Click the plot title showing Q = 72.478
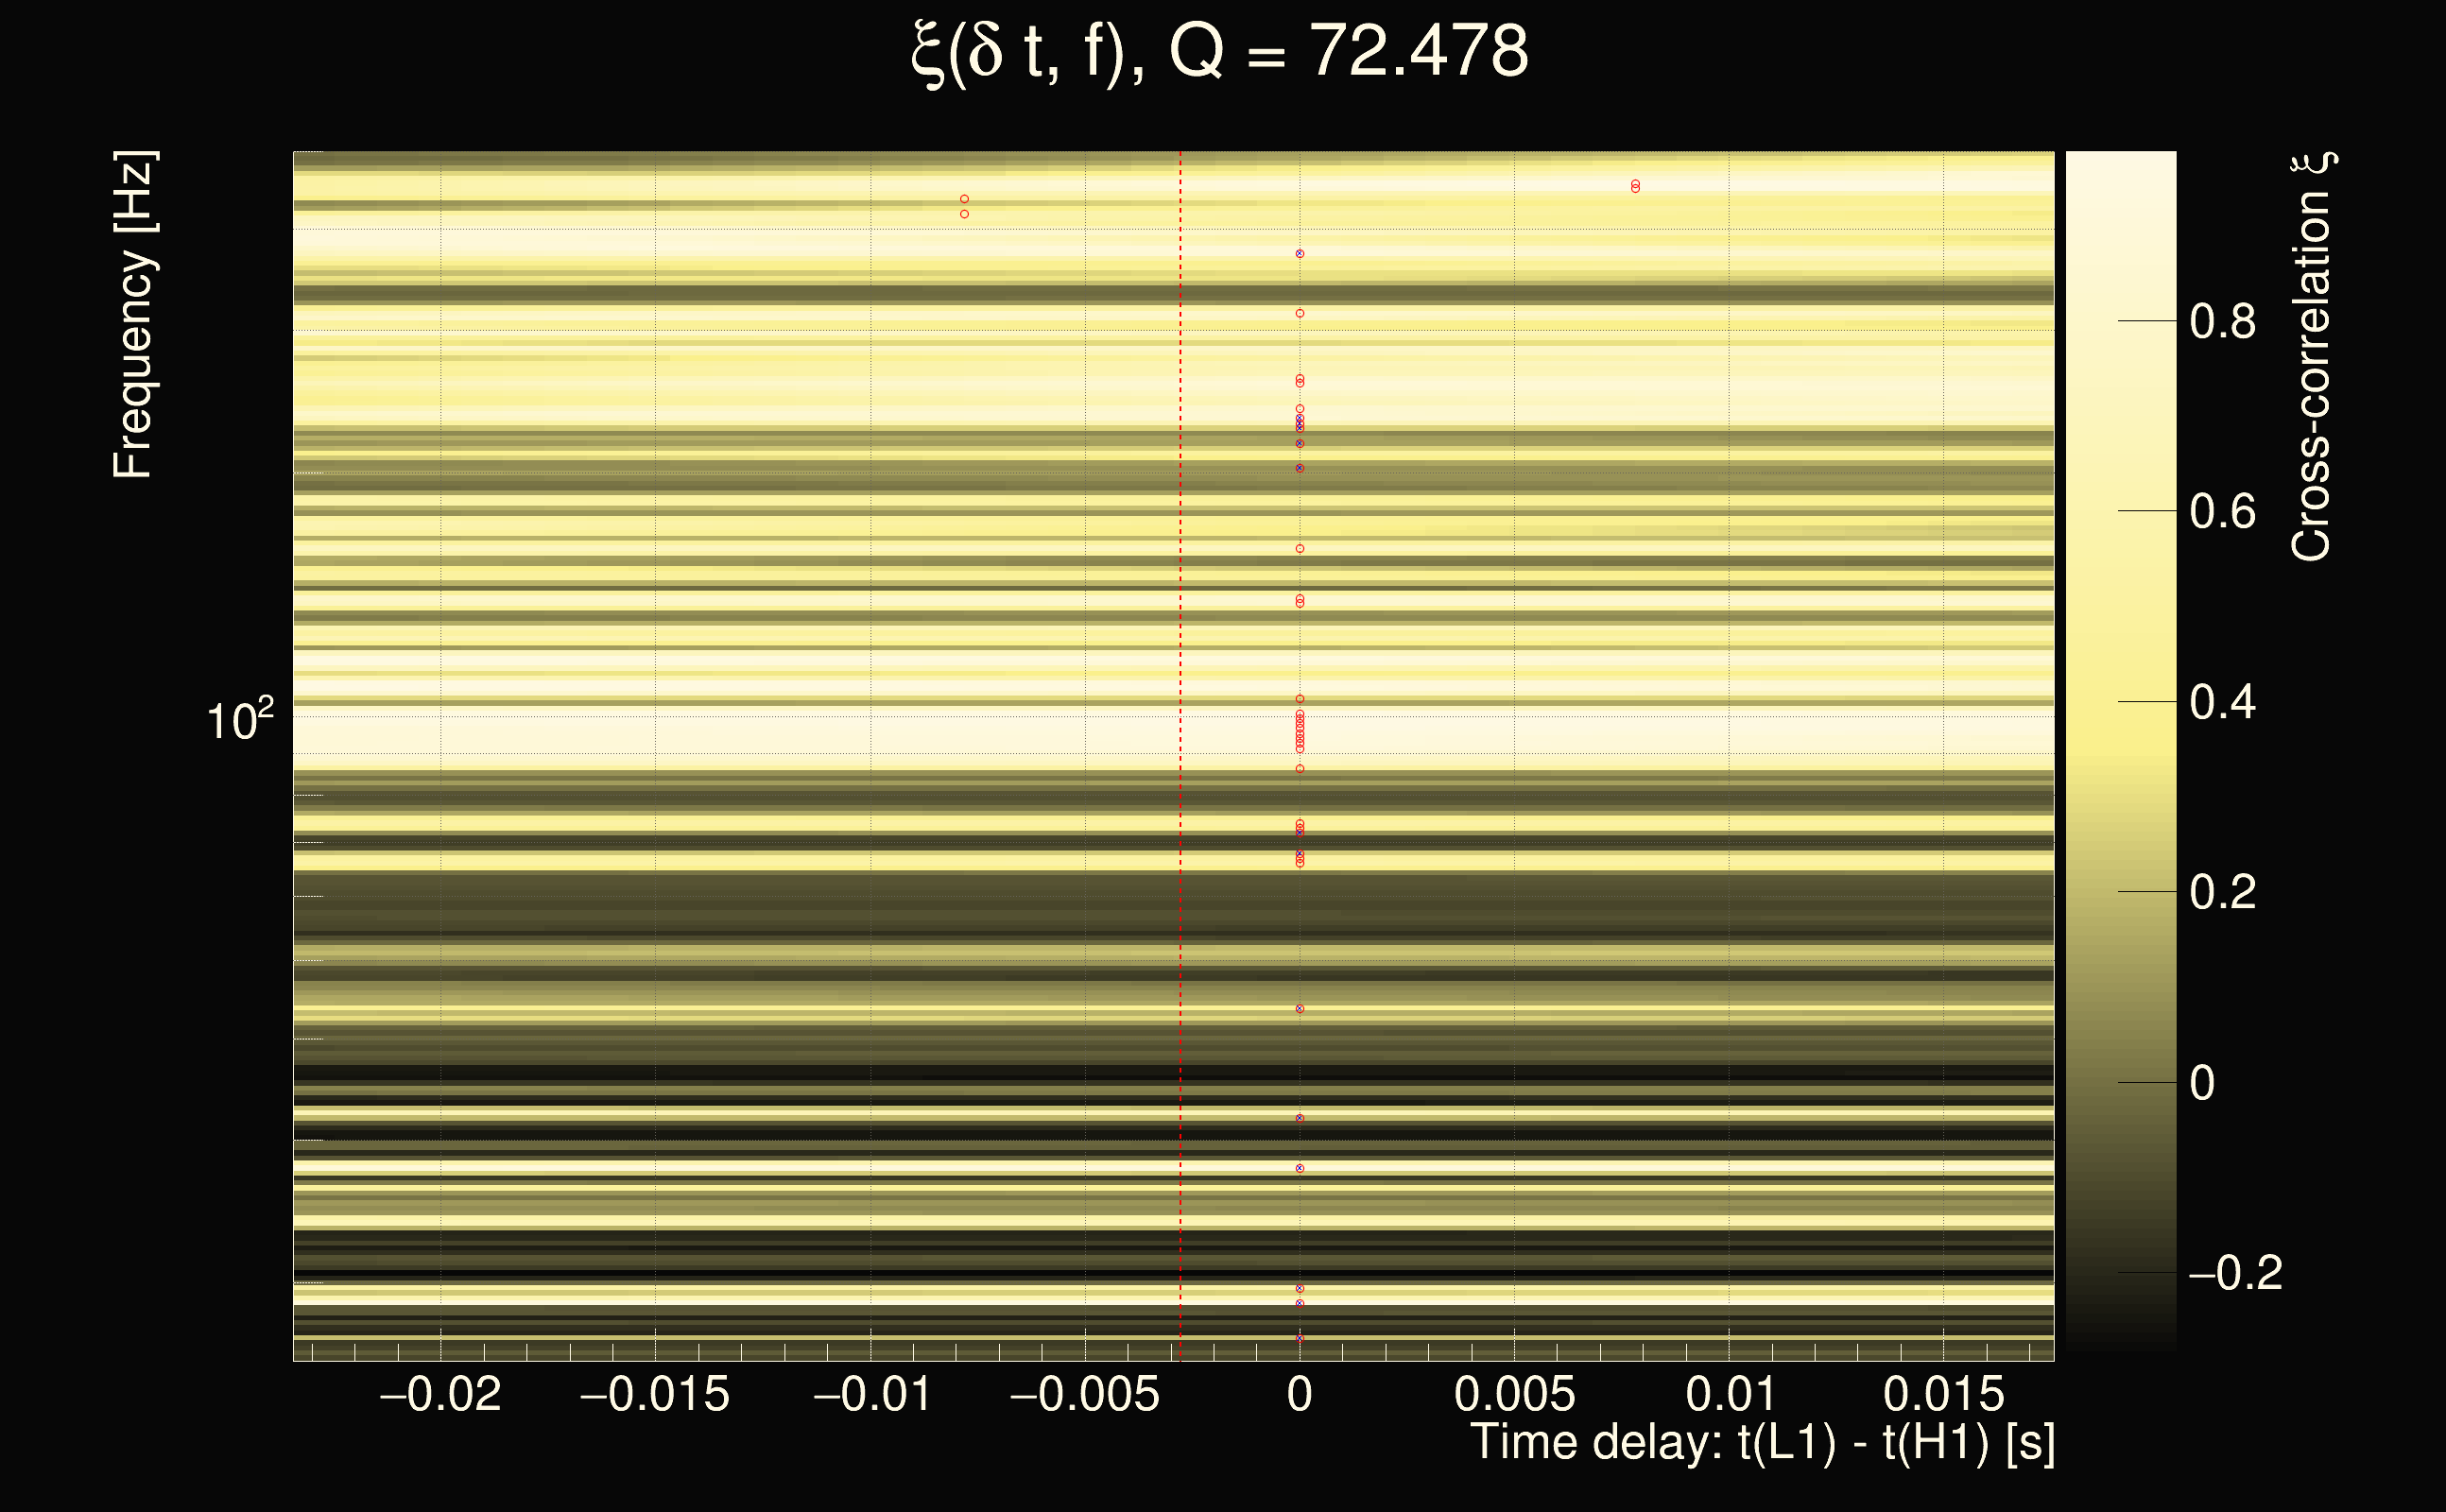 tap(1220, 52)
